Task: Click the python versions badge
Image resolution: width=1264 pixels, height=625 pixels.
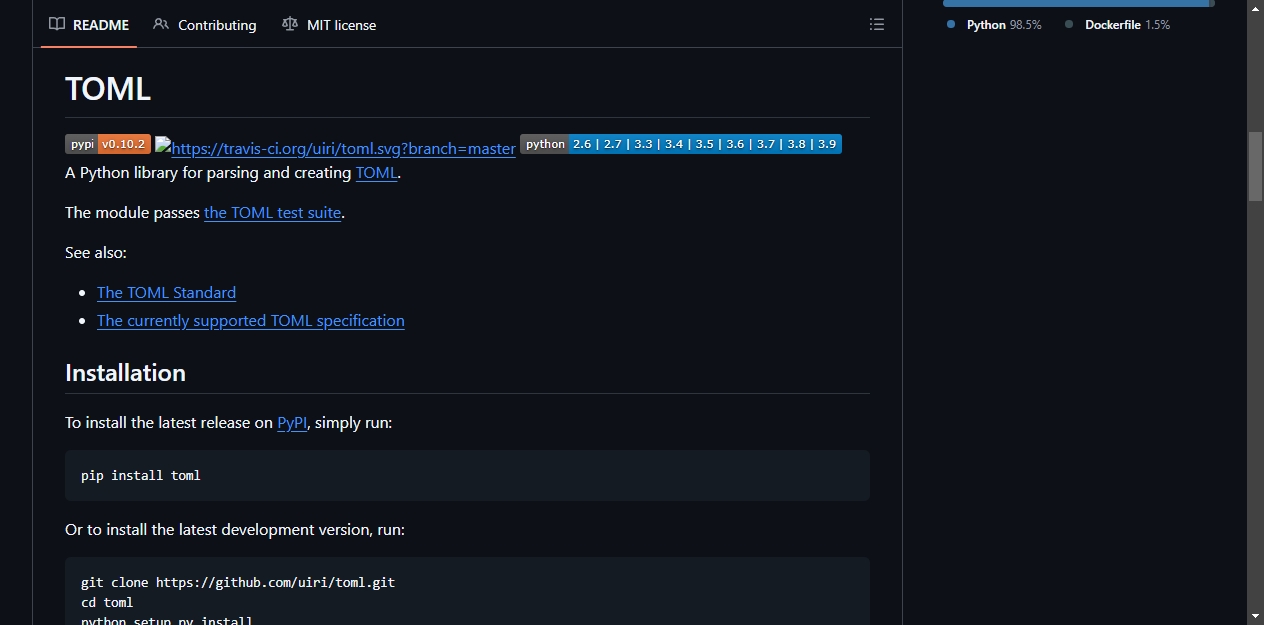Action: (x=681, y=144)
